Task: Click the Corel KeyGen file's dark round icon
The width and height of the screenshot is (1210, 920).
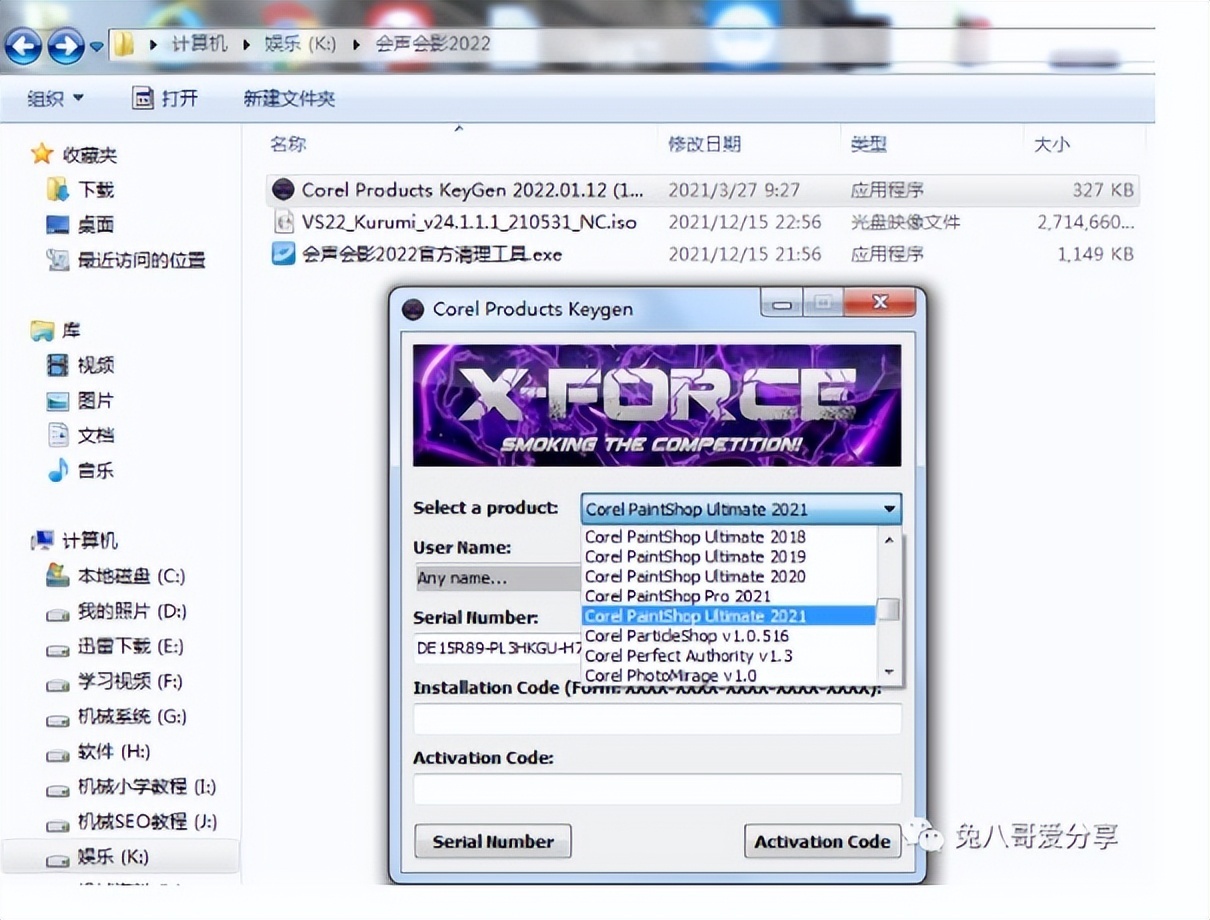Action: point(284,190)
